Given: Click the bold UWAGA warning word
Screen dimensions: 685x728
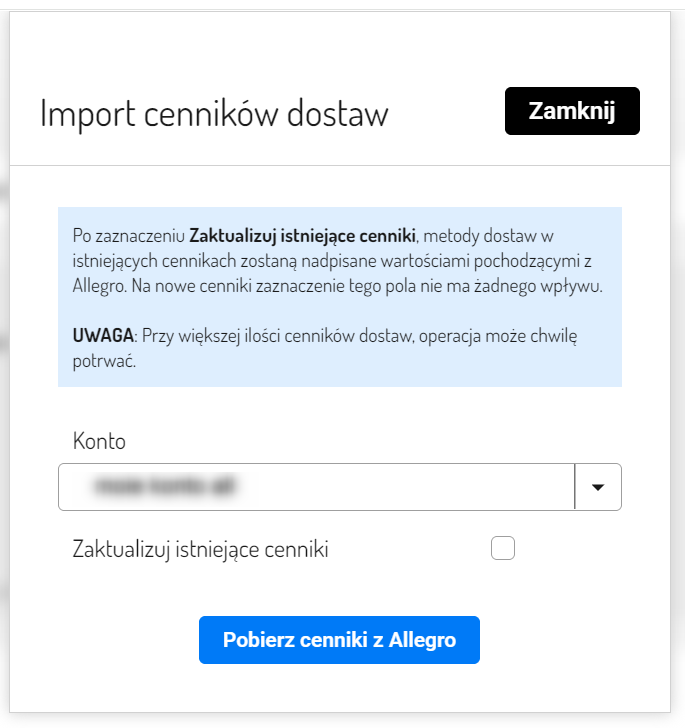Looking at the screenshot, I should (x=103, y=335).
